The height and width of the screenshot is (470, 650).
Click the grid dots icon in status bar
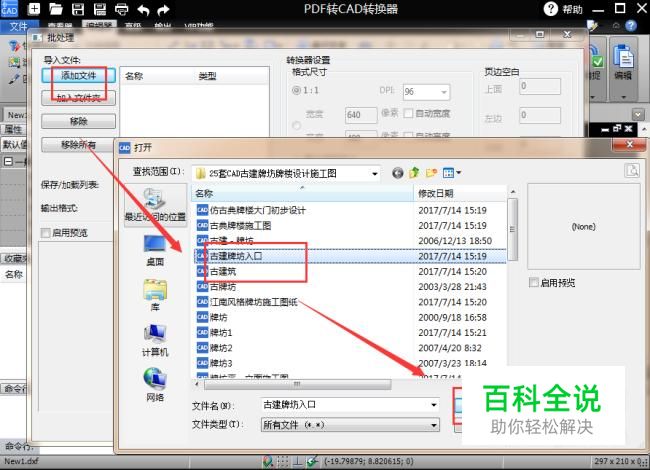[x=283, y=461]
